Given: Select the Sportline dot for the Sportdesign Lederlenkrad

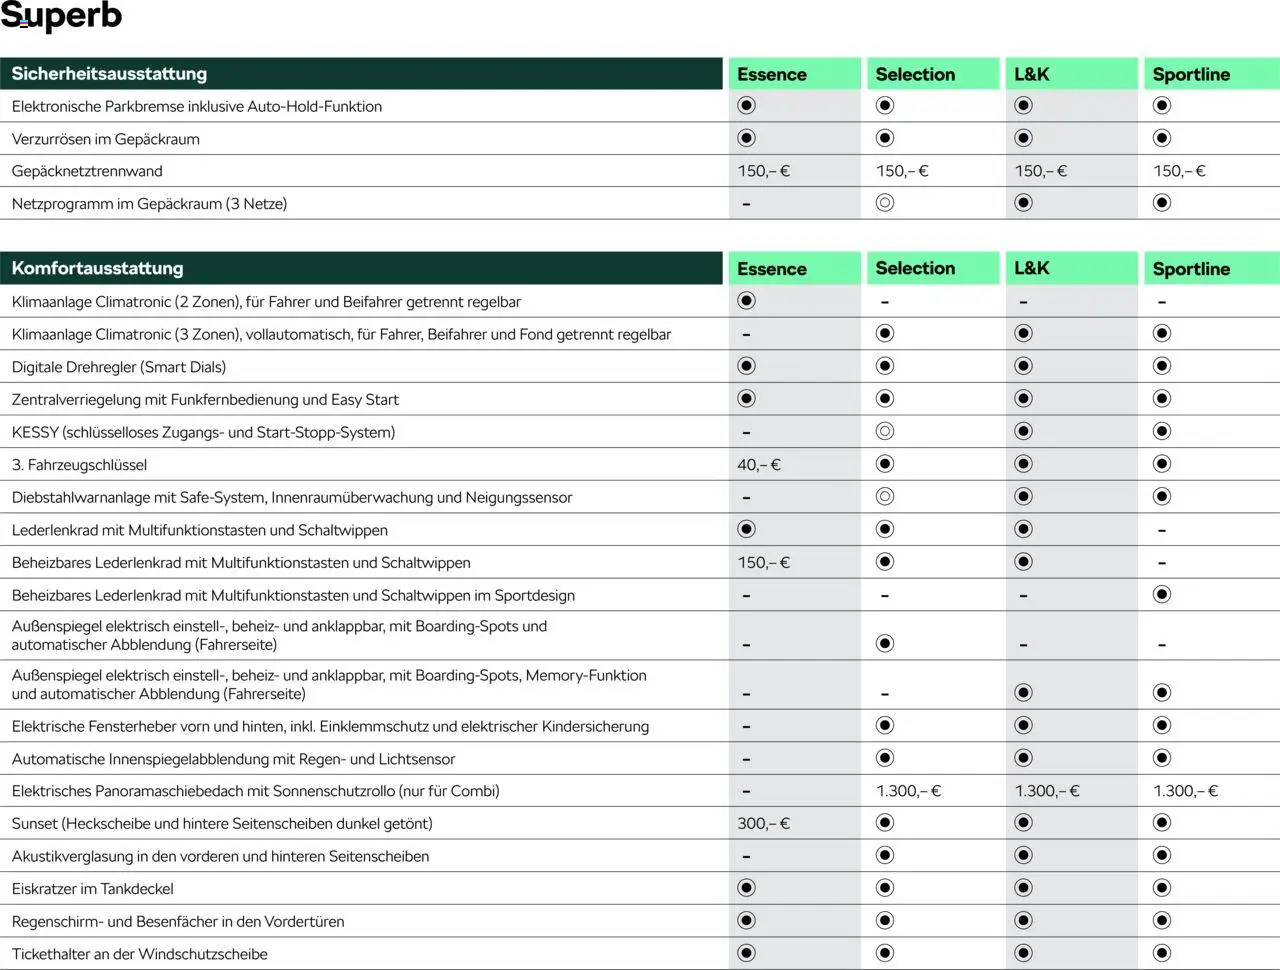Looking at the screenshot, I should [1162, 595].
